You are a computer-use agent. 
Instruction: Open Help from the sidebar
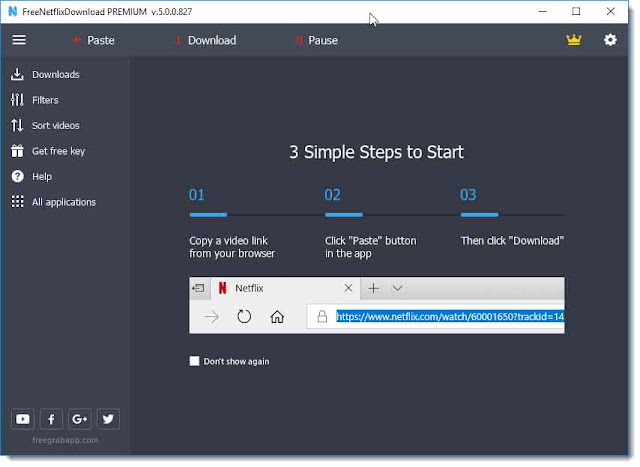(42, 177)
